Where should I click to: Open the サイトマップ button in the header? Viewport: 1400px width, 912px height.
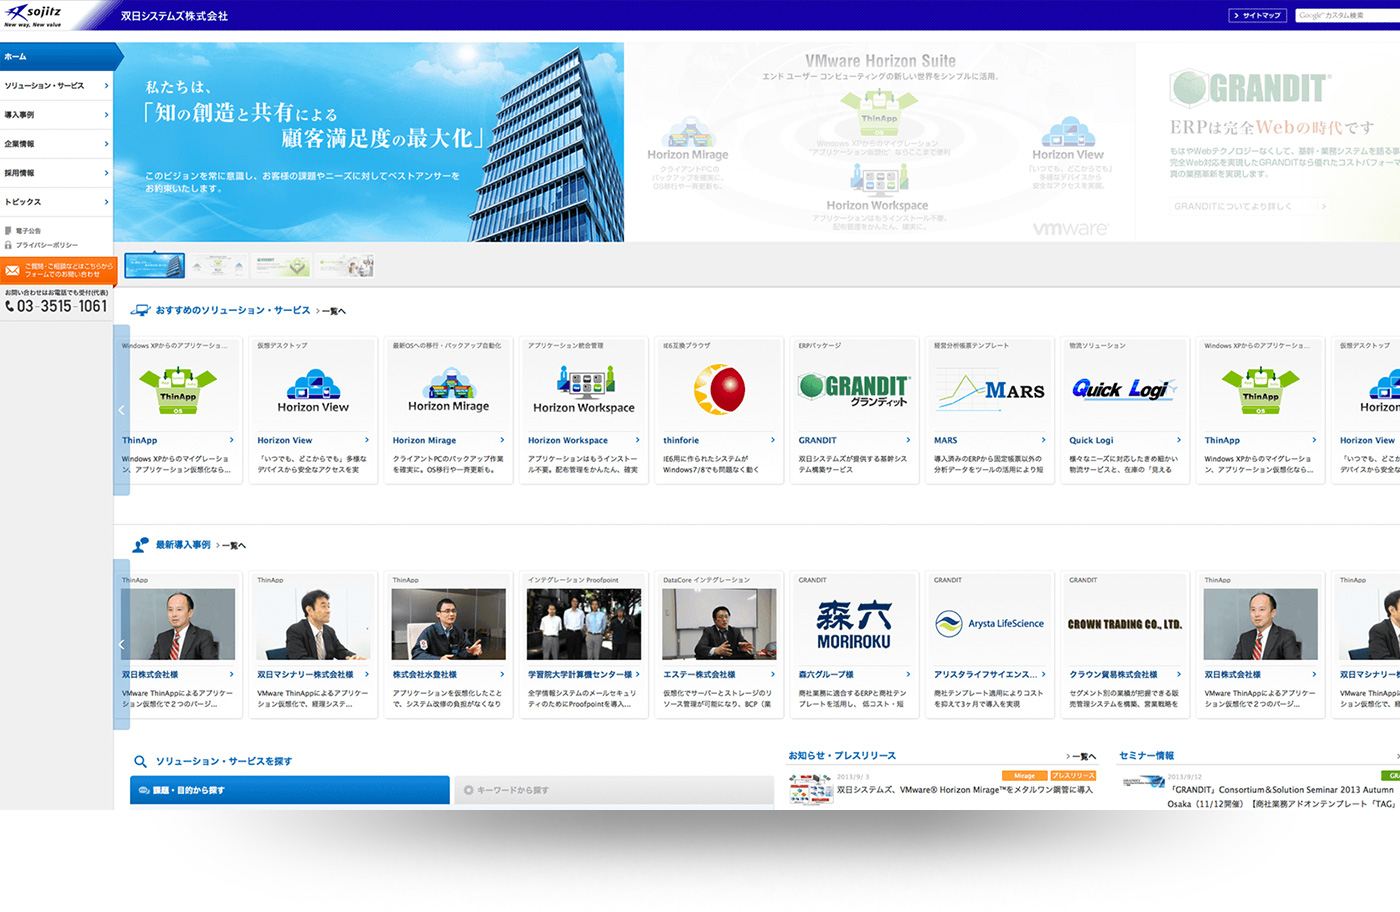(x=1257, y=15)
